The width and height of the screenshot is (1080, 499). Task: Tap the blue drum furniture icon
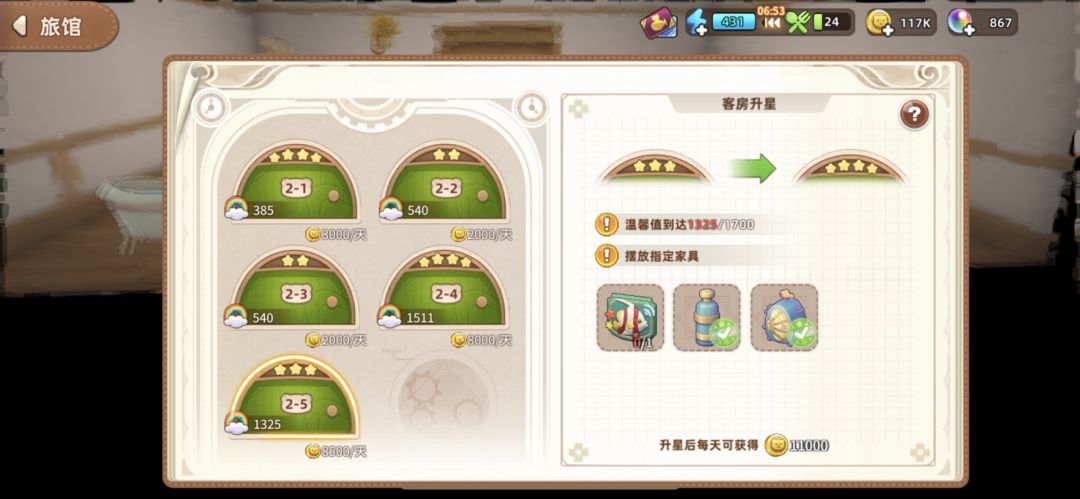[x=784, y=318]
